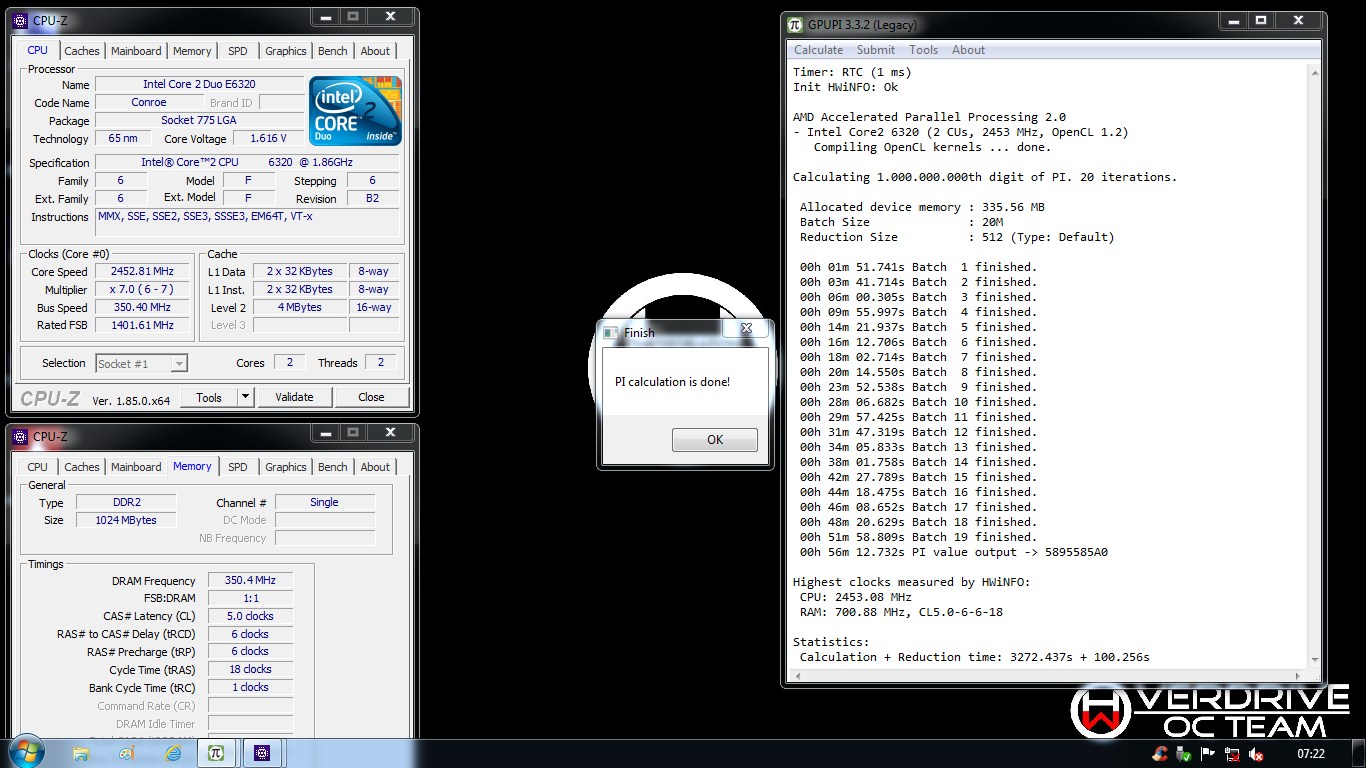
Task: Open the Tools menu in GPUPI
Action: [923, 50]
